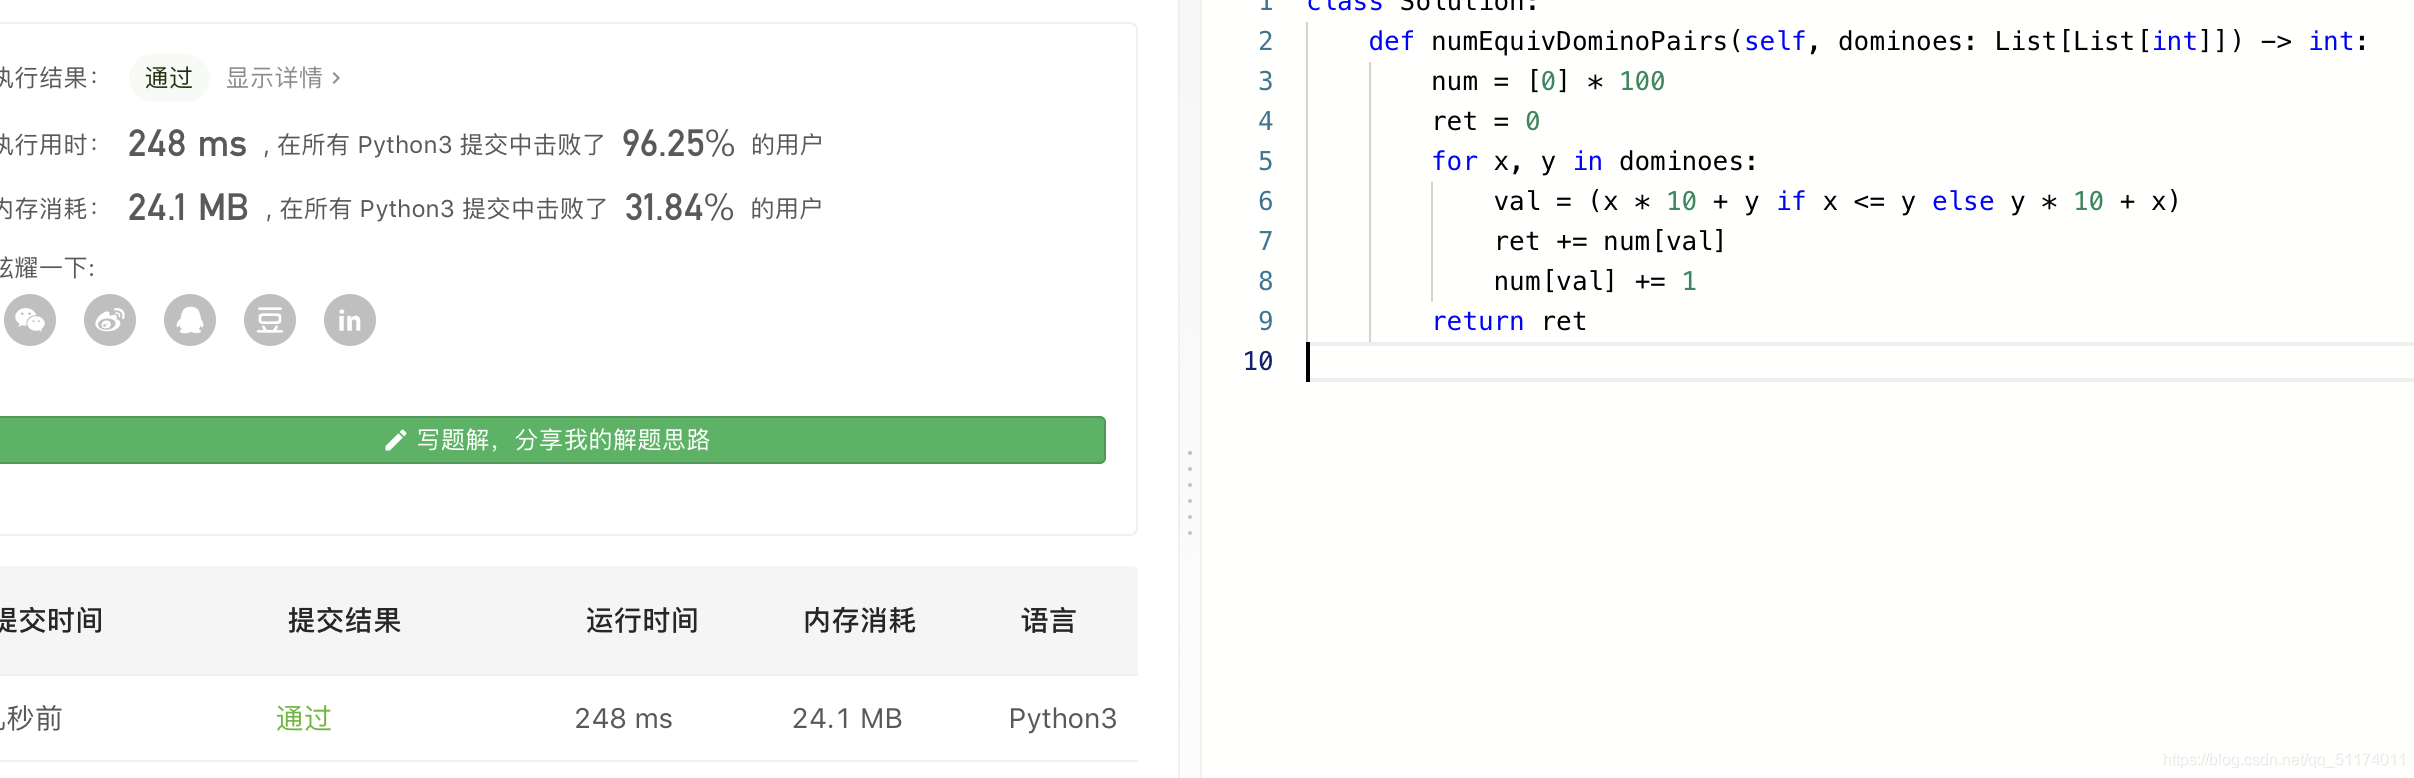2414x778 pixels.
Task: Click 'num[val] += 1' code line
Action: tap(1595, 281)
